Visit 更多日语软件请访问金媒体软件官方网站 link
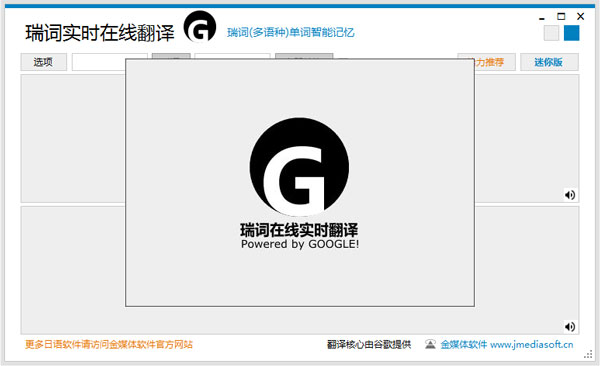Image resolution: width=600 pixels, height=366 pixels. (x=109, y=344)
